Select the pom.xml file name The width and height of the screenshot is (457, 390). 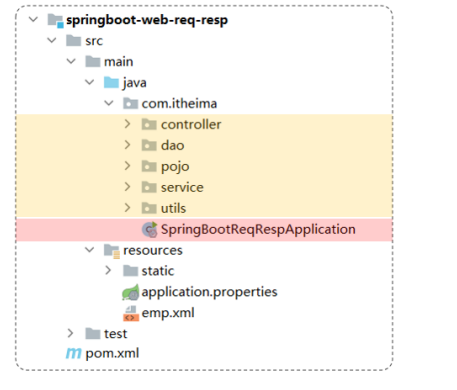click(x=112, y=354)
